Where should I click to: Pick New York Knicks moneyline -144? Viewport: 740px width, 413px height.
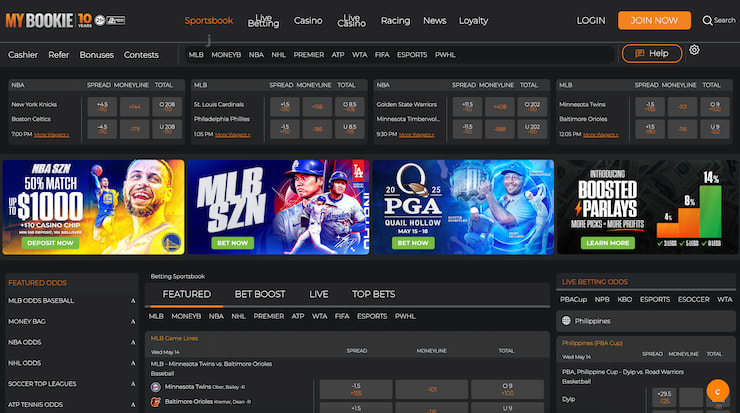tap(135, 107)
